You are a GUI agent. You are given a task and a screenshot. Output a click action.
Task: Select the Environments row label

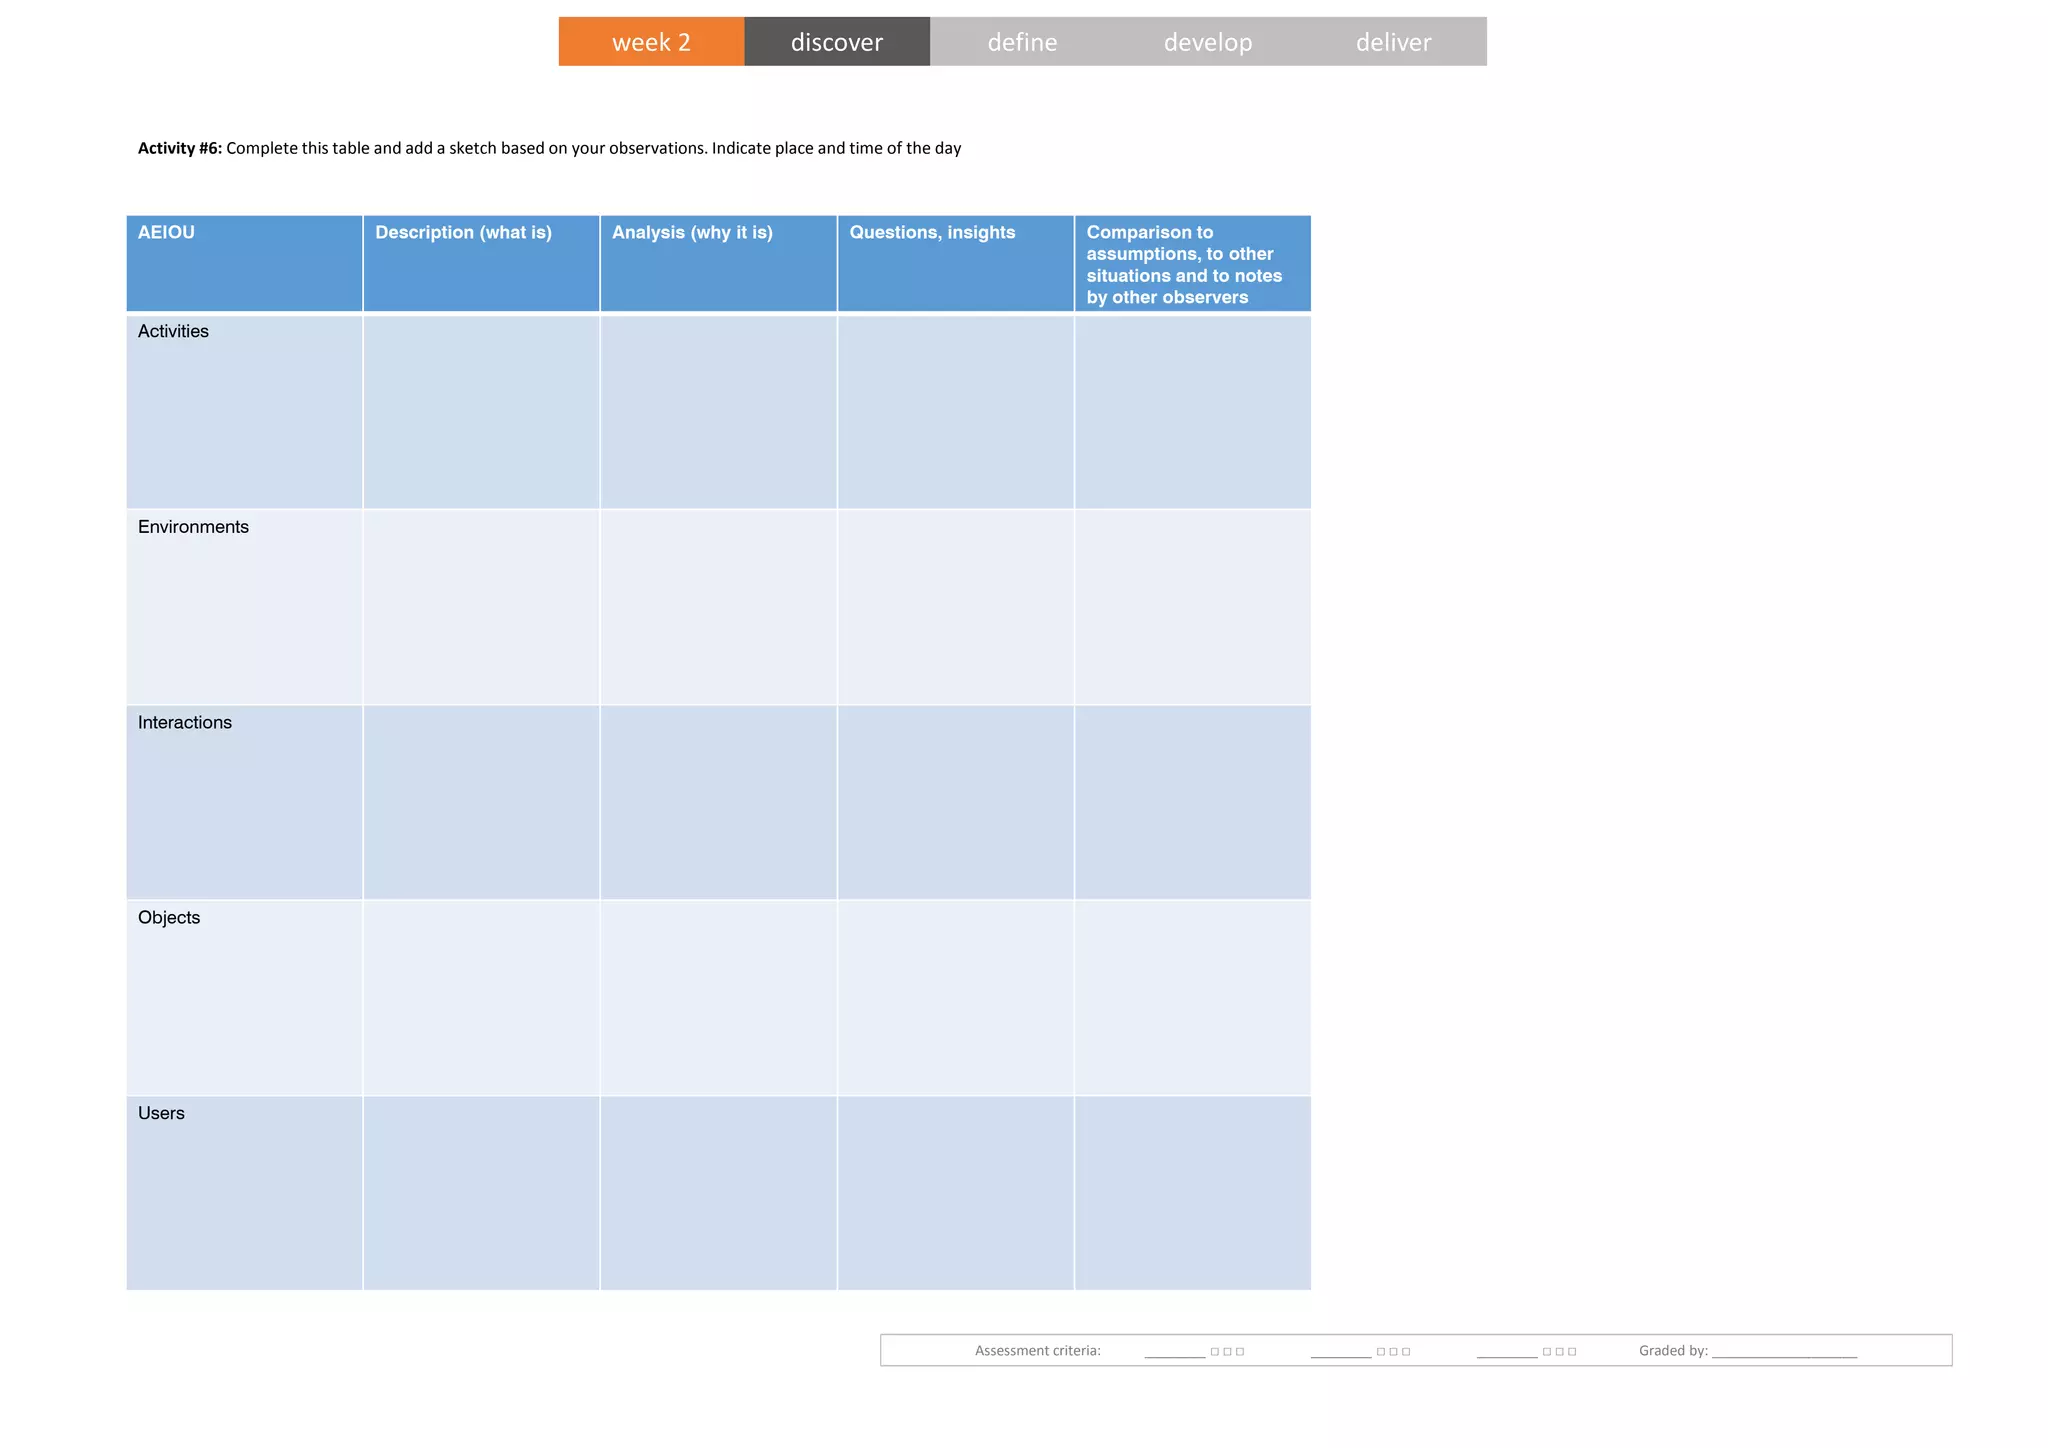193,527
